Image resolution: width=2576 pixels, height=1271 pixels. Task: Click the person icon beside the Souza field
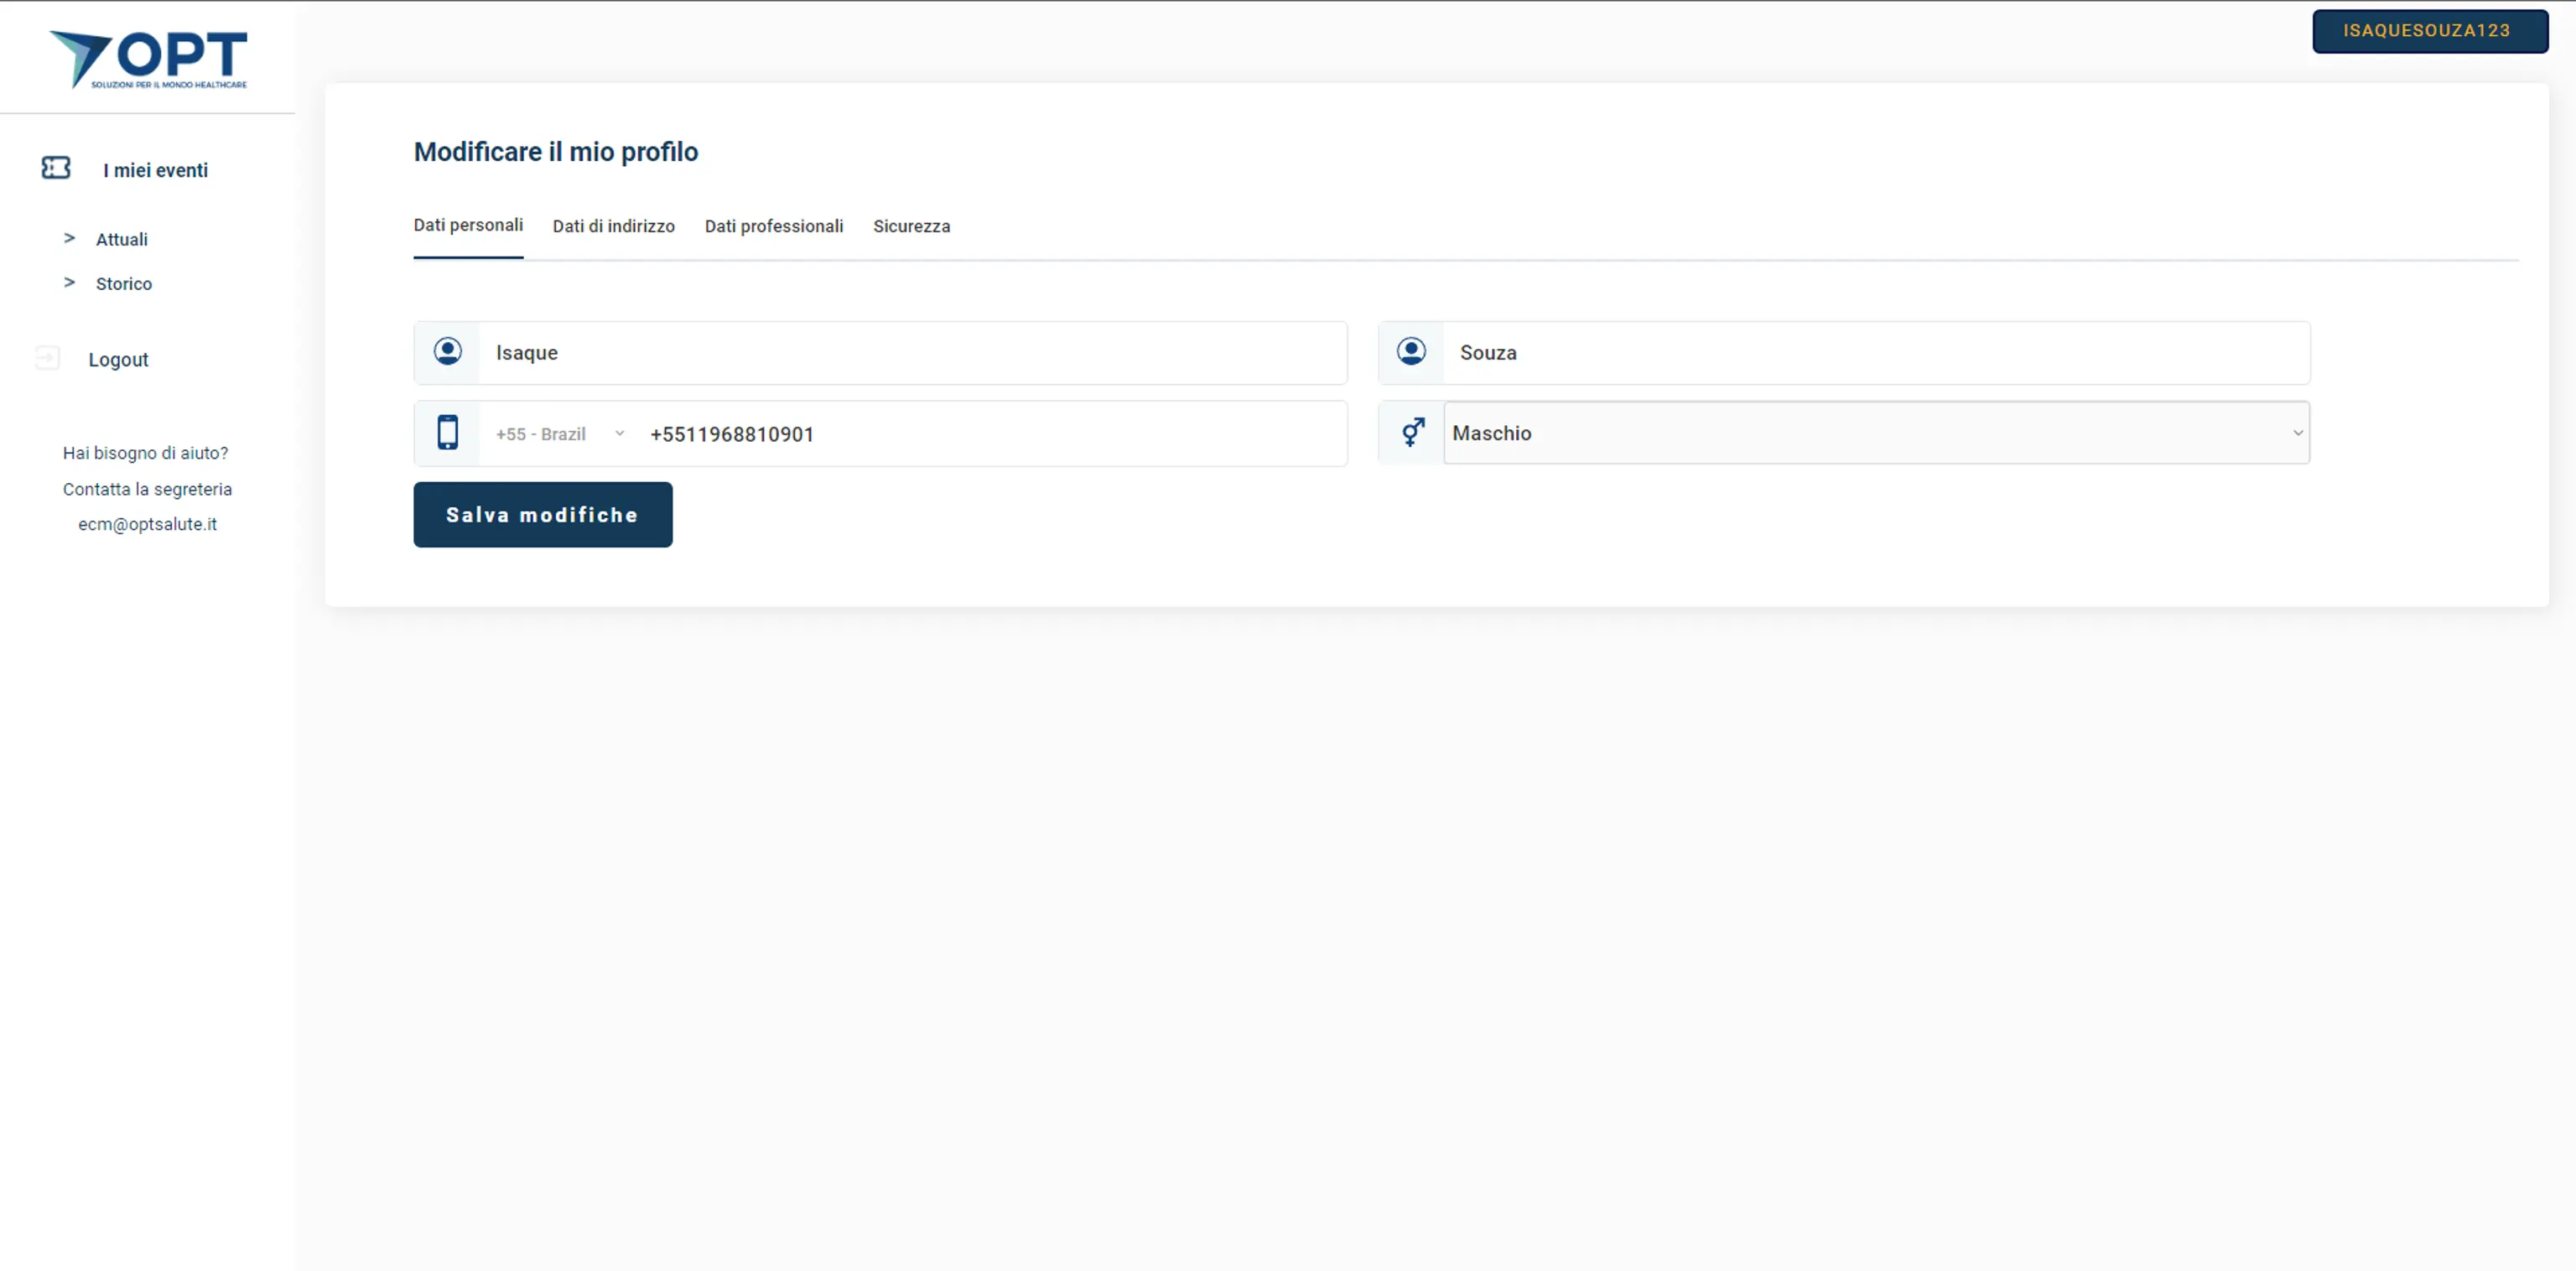click(x=1411, y=351)
